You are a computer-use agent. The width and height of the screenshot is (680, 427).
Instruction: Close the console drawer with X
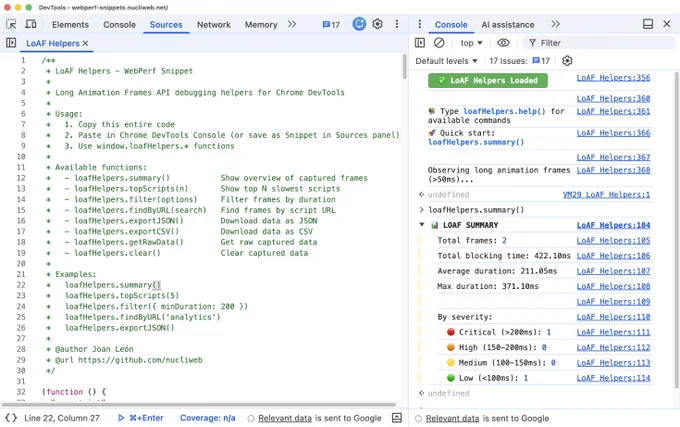pos(667,24)
